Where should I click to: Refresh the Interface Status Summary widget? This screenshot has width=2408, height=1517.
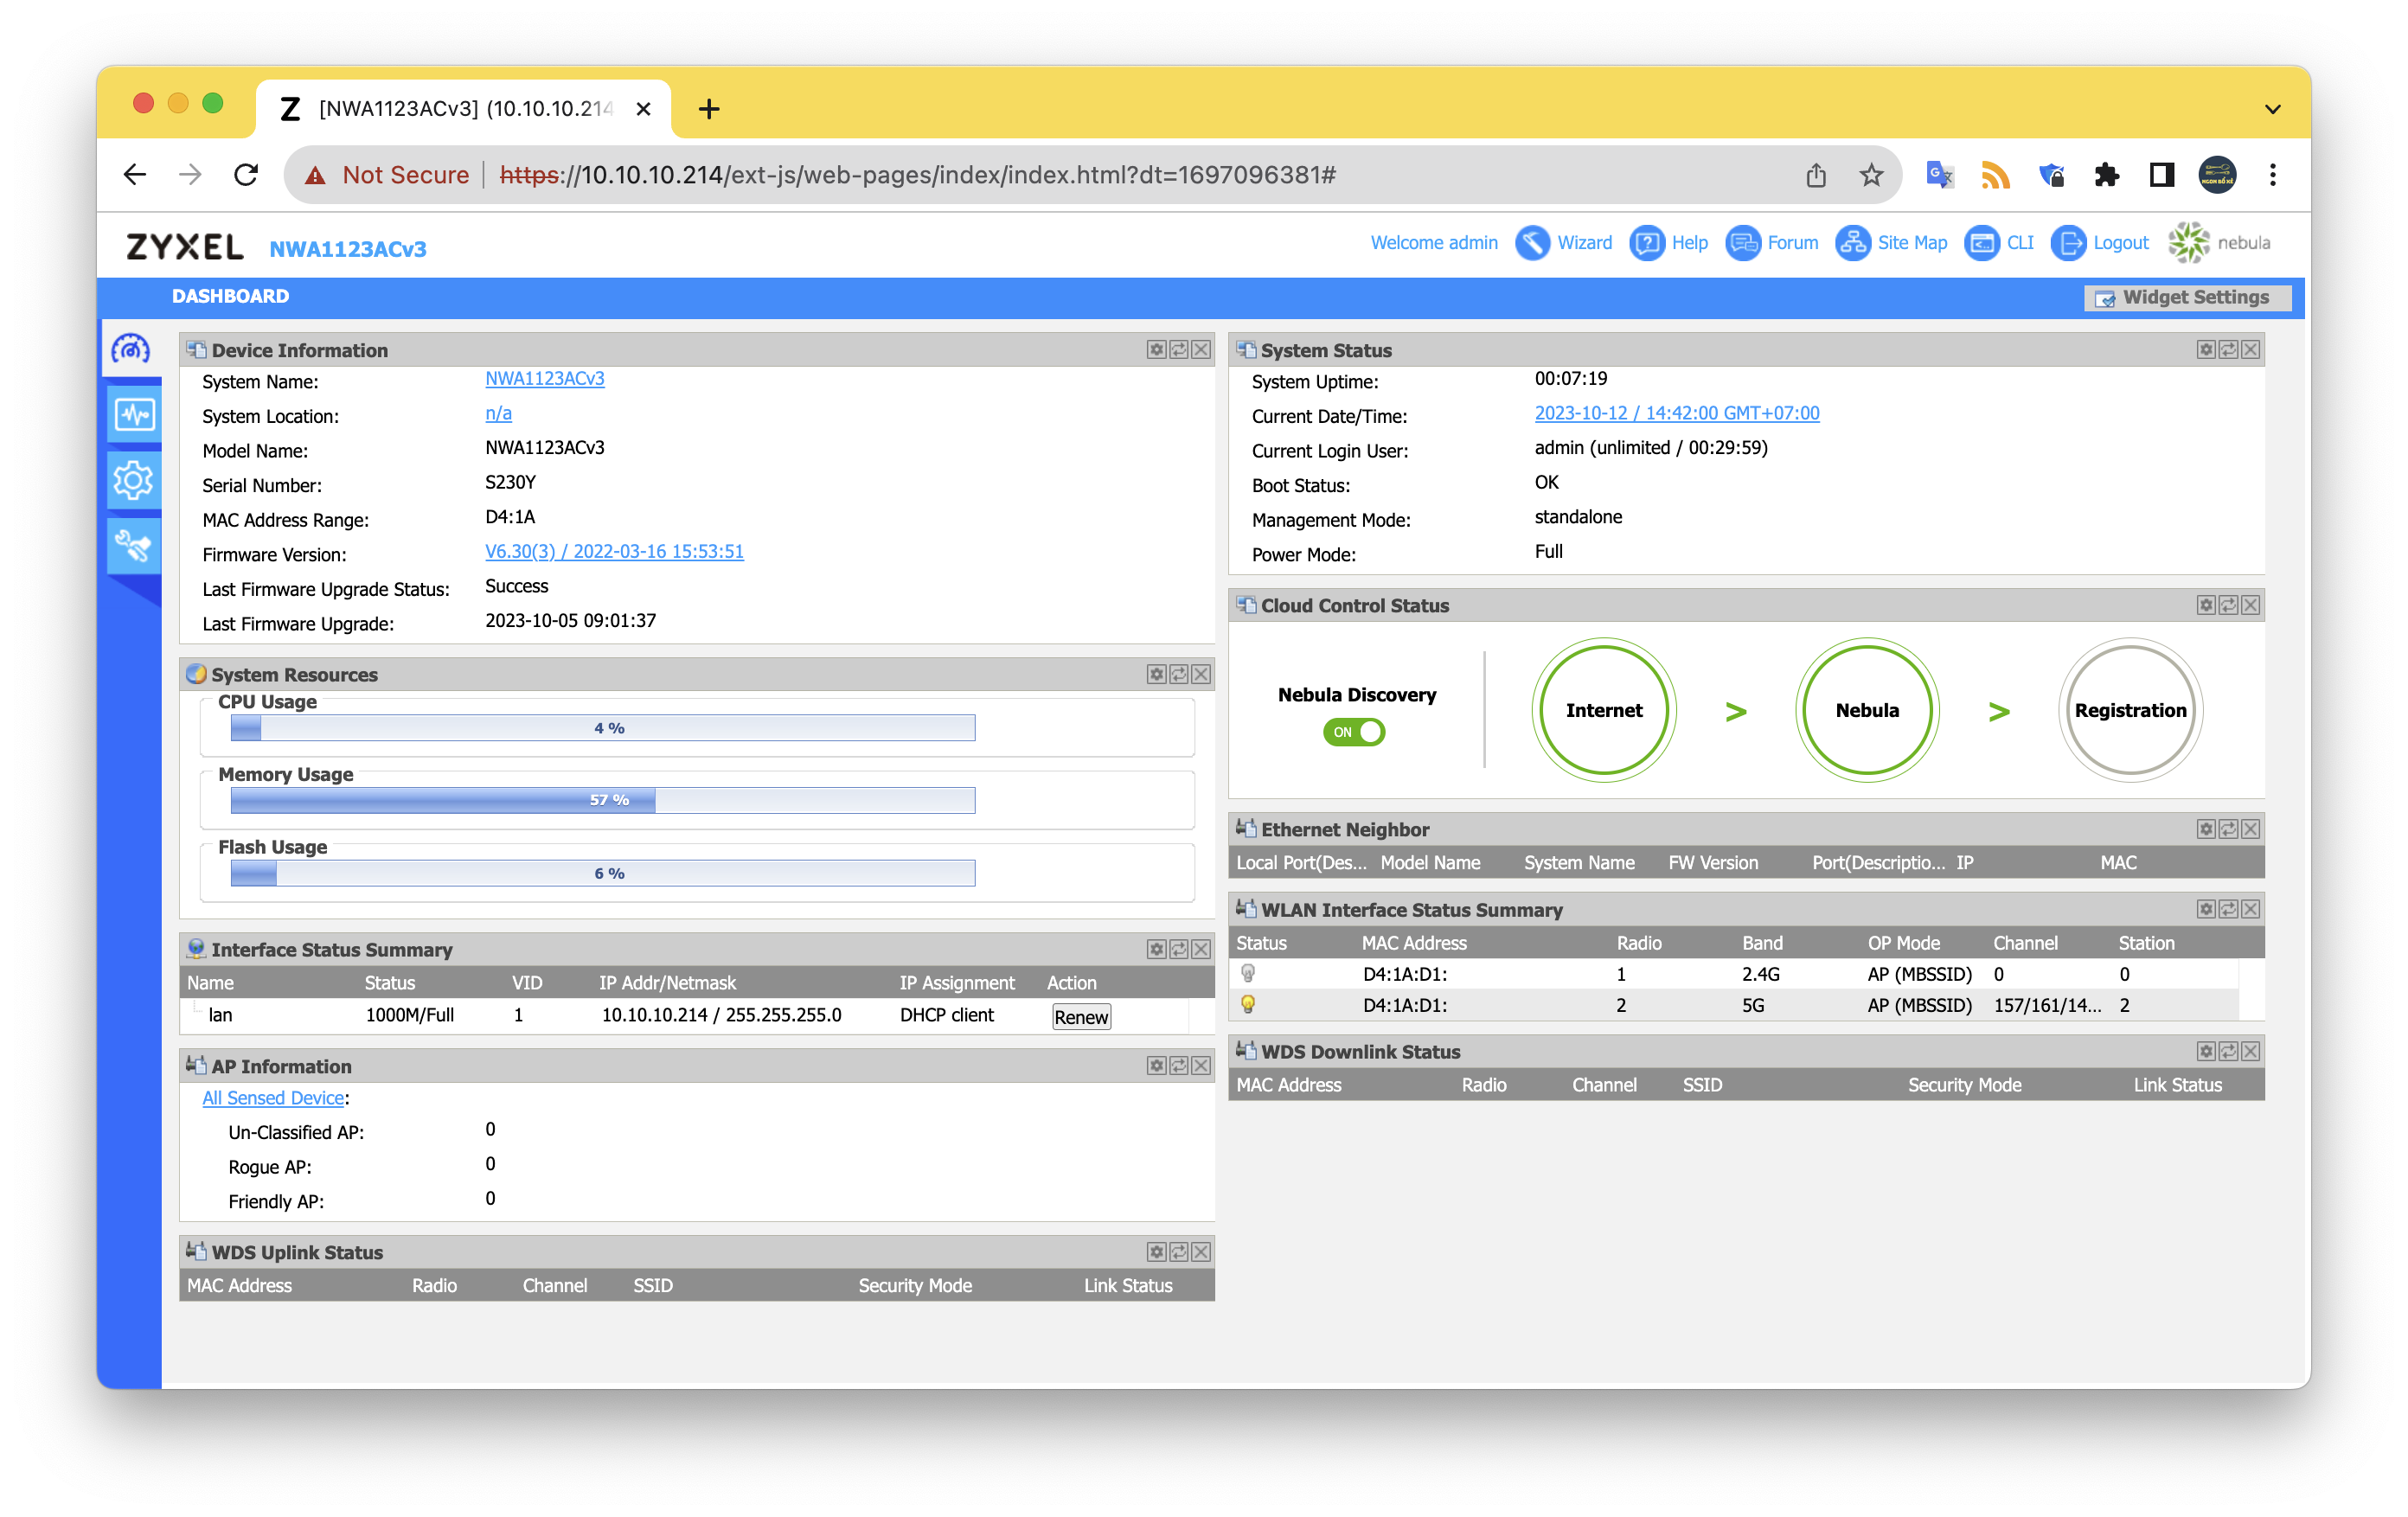pyautogui.click(x=1178, y=949)
